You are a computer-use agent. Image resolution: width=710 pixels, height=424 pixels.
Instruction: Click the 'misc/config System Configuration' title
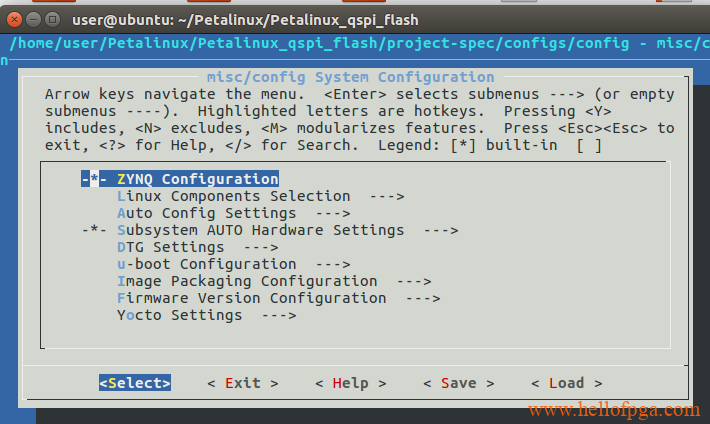(350, 77)
